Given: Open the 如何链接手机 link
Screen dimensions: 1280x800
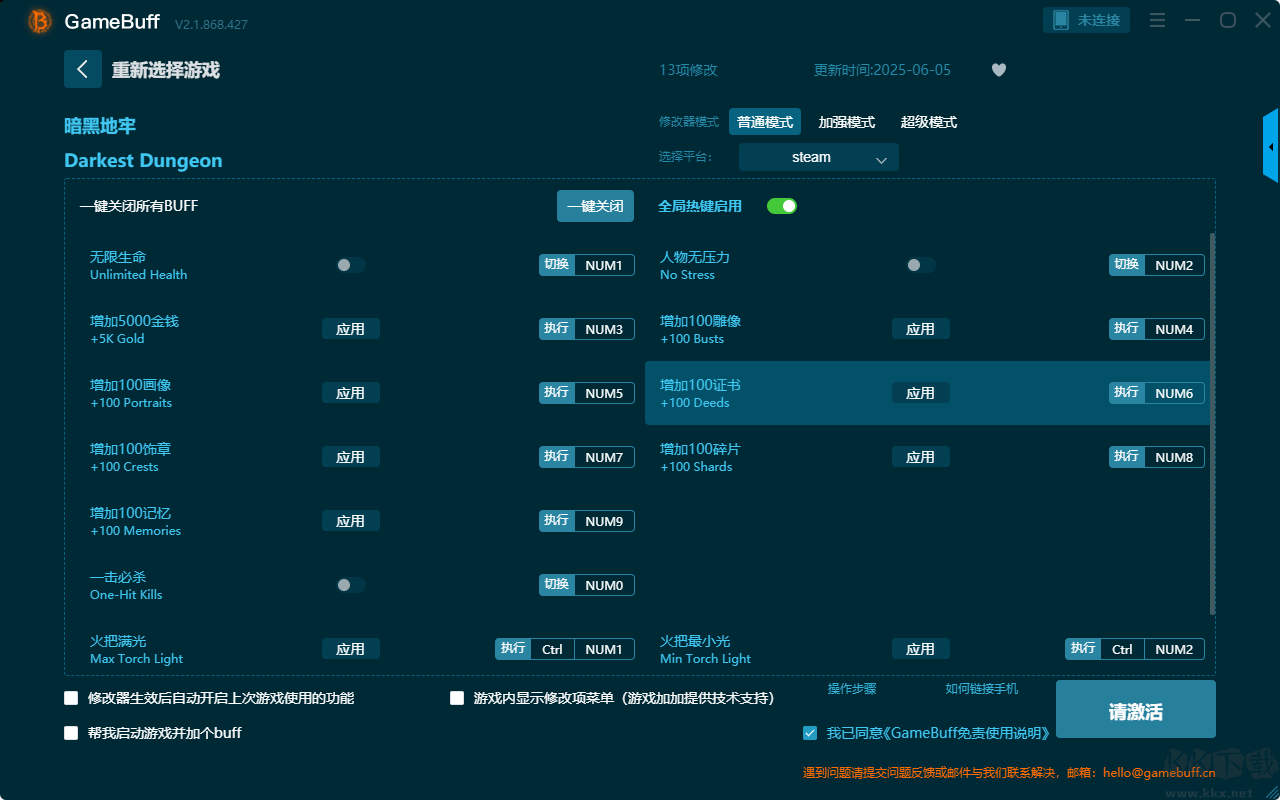Looking at the screenshot, I should [982, 689].
